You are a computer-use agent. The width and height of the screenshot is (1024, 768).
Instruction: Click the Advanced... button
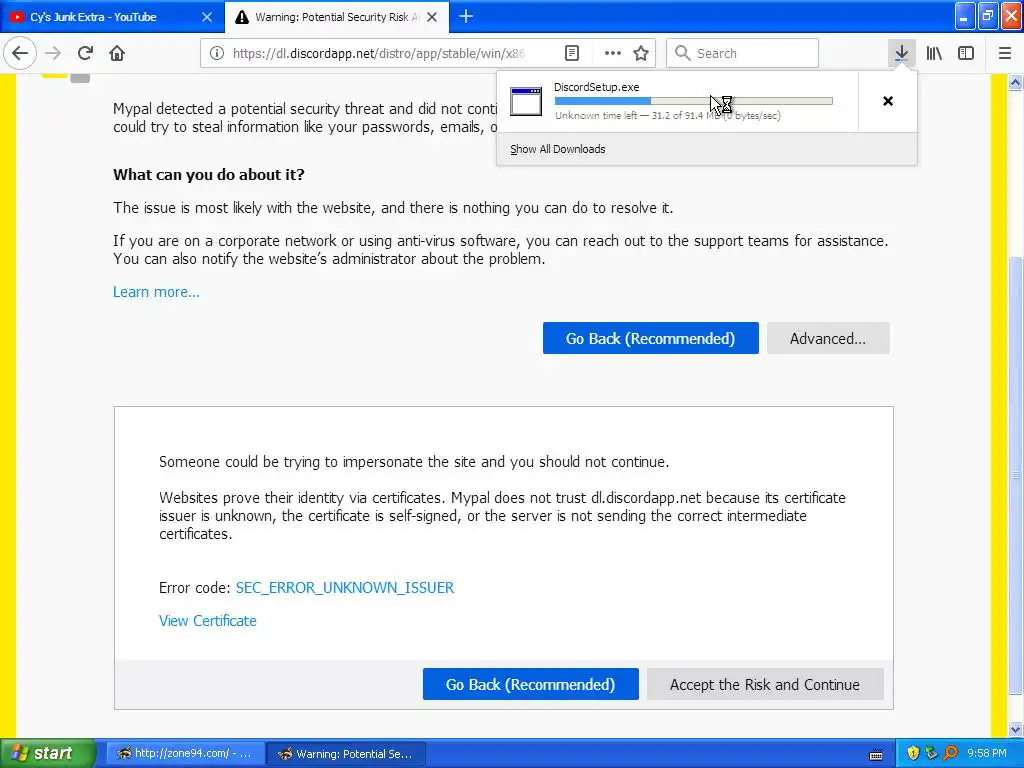coord(828,338)
